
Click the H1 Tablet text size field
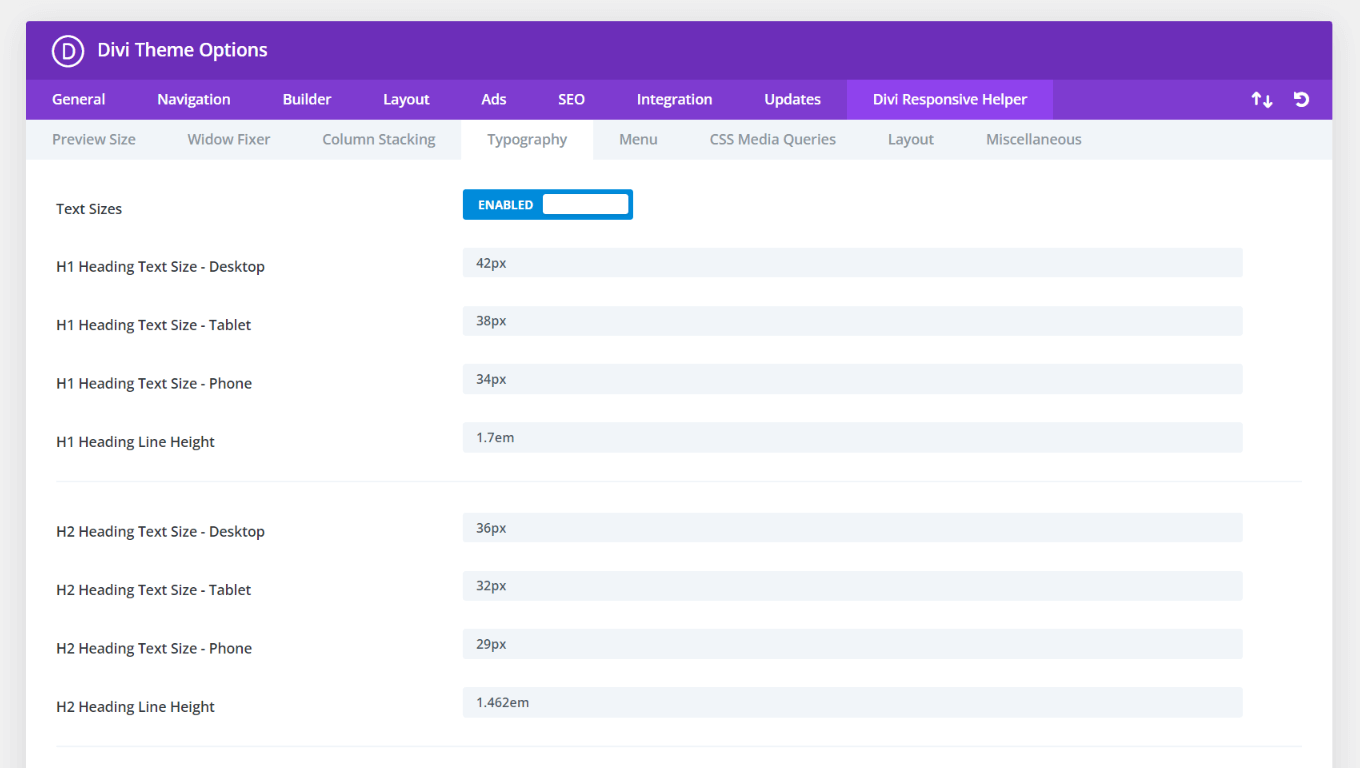click(x=852, y=321)
